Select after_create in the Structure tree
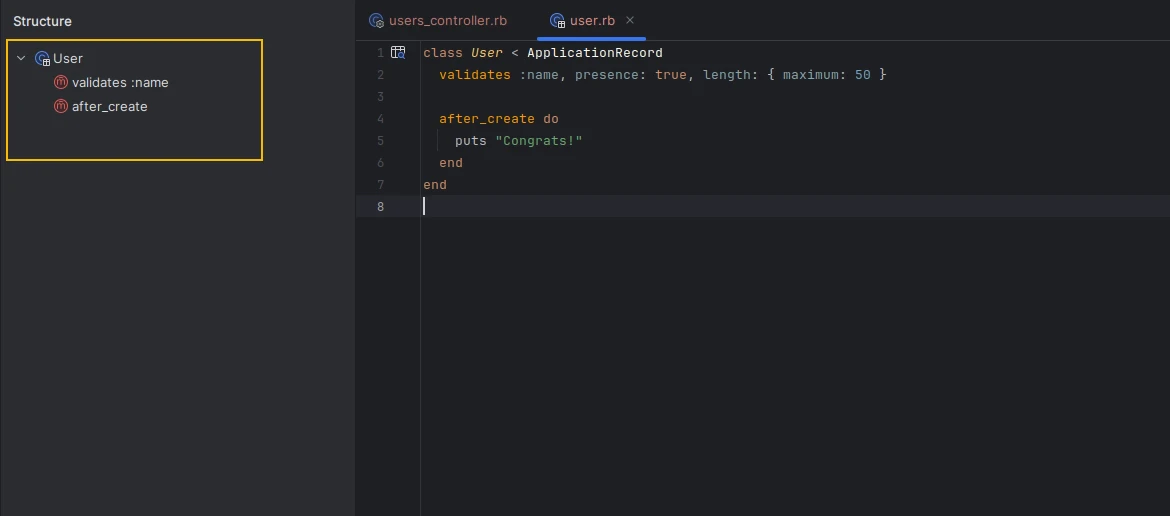The width and height of the screenshot is (1170, 516). coord(110,106)
